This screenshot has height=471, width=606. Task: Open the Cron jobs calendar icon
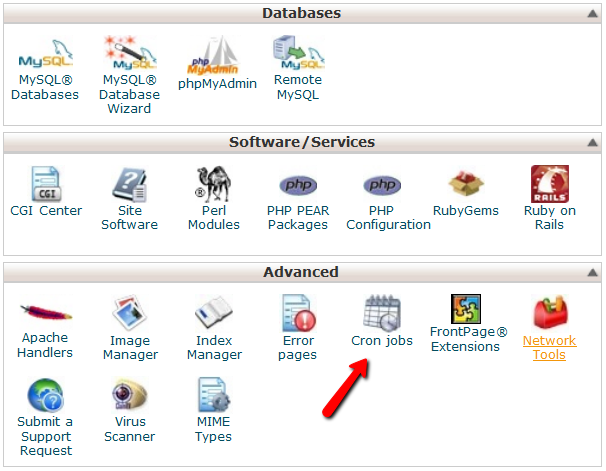click(381, 313)
